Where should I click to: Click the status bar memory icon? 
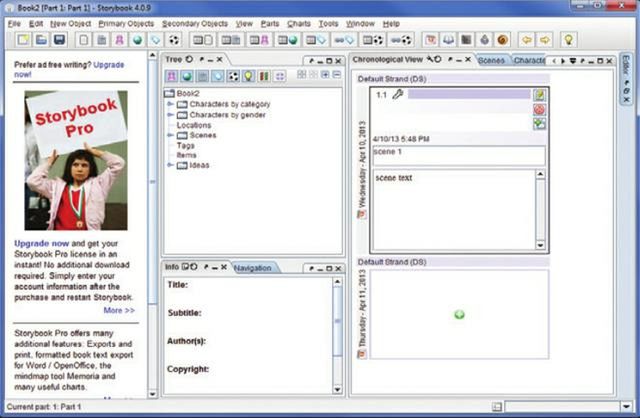[497, 407]
